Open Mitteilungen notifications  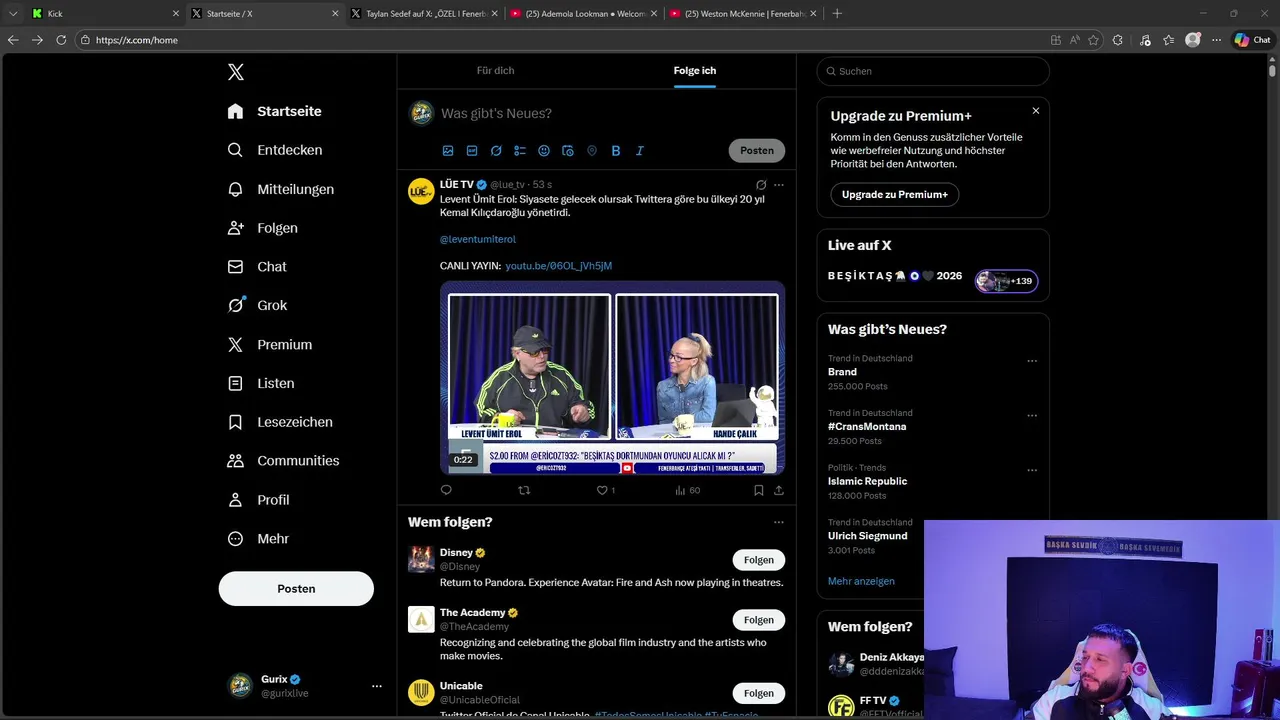[281, 189]
